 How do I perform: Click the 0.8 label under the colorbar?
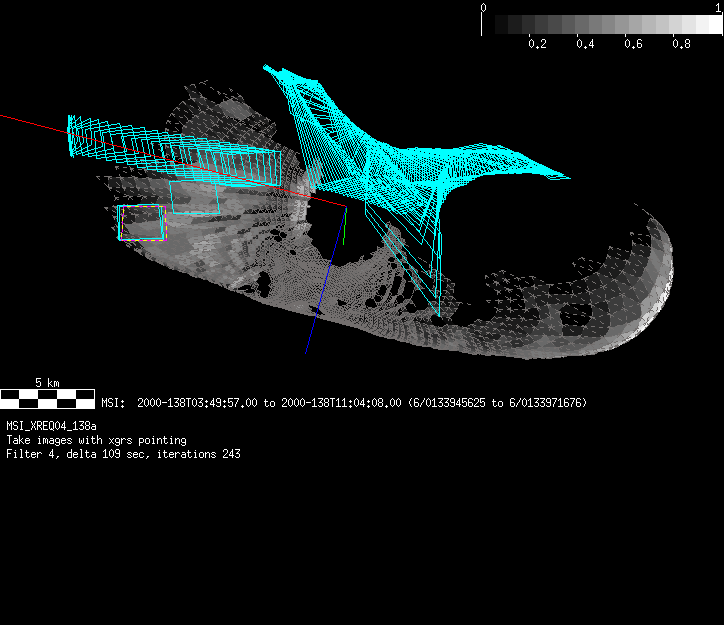point(681,45)
